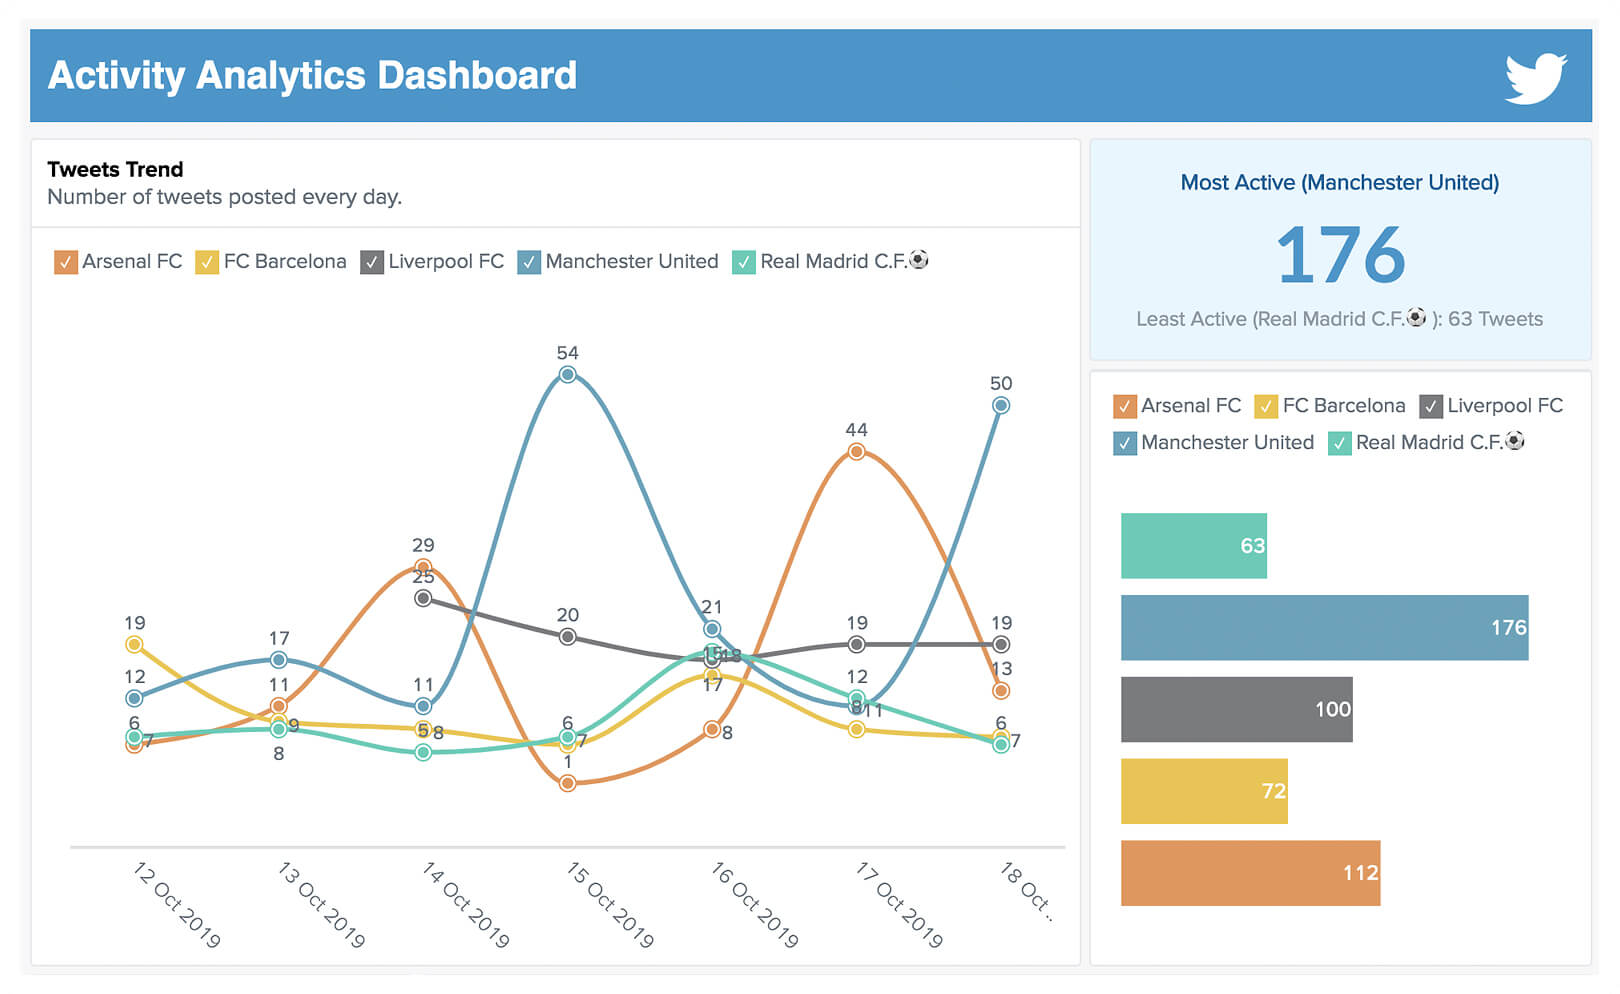
Task: Click the 17 Oct 2019 axis label
Action: (x=900, y=904)
